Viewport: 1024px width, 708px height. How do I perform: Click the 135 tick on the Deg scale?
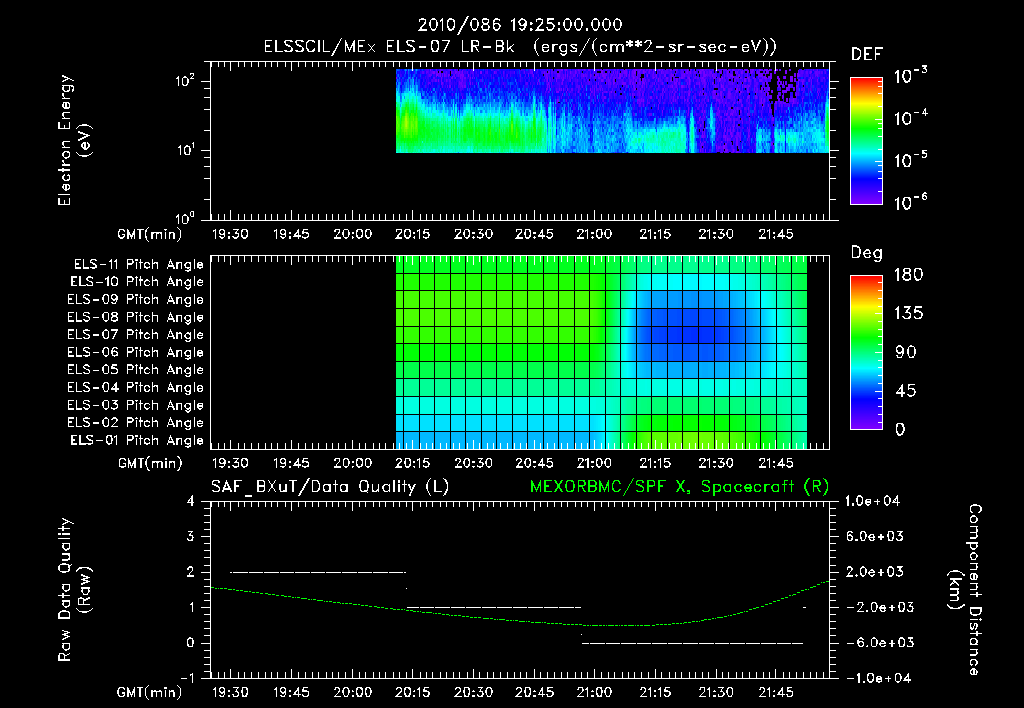coord(908,314)
